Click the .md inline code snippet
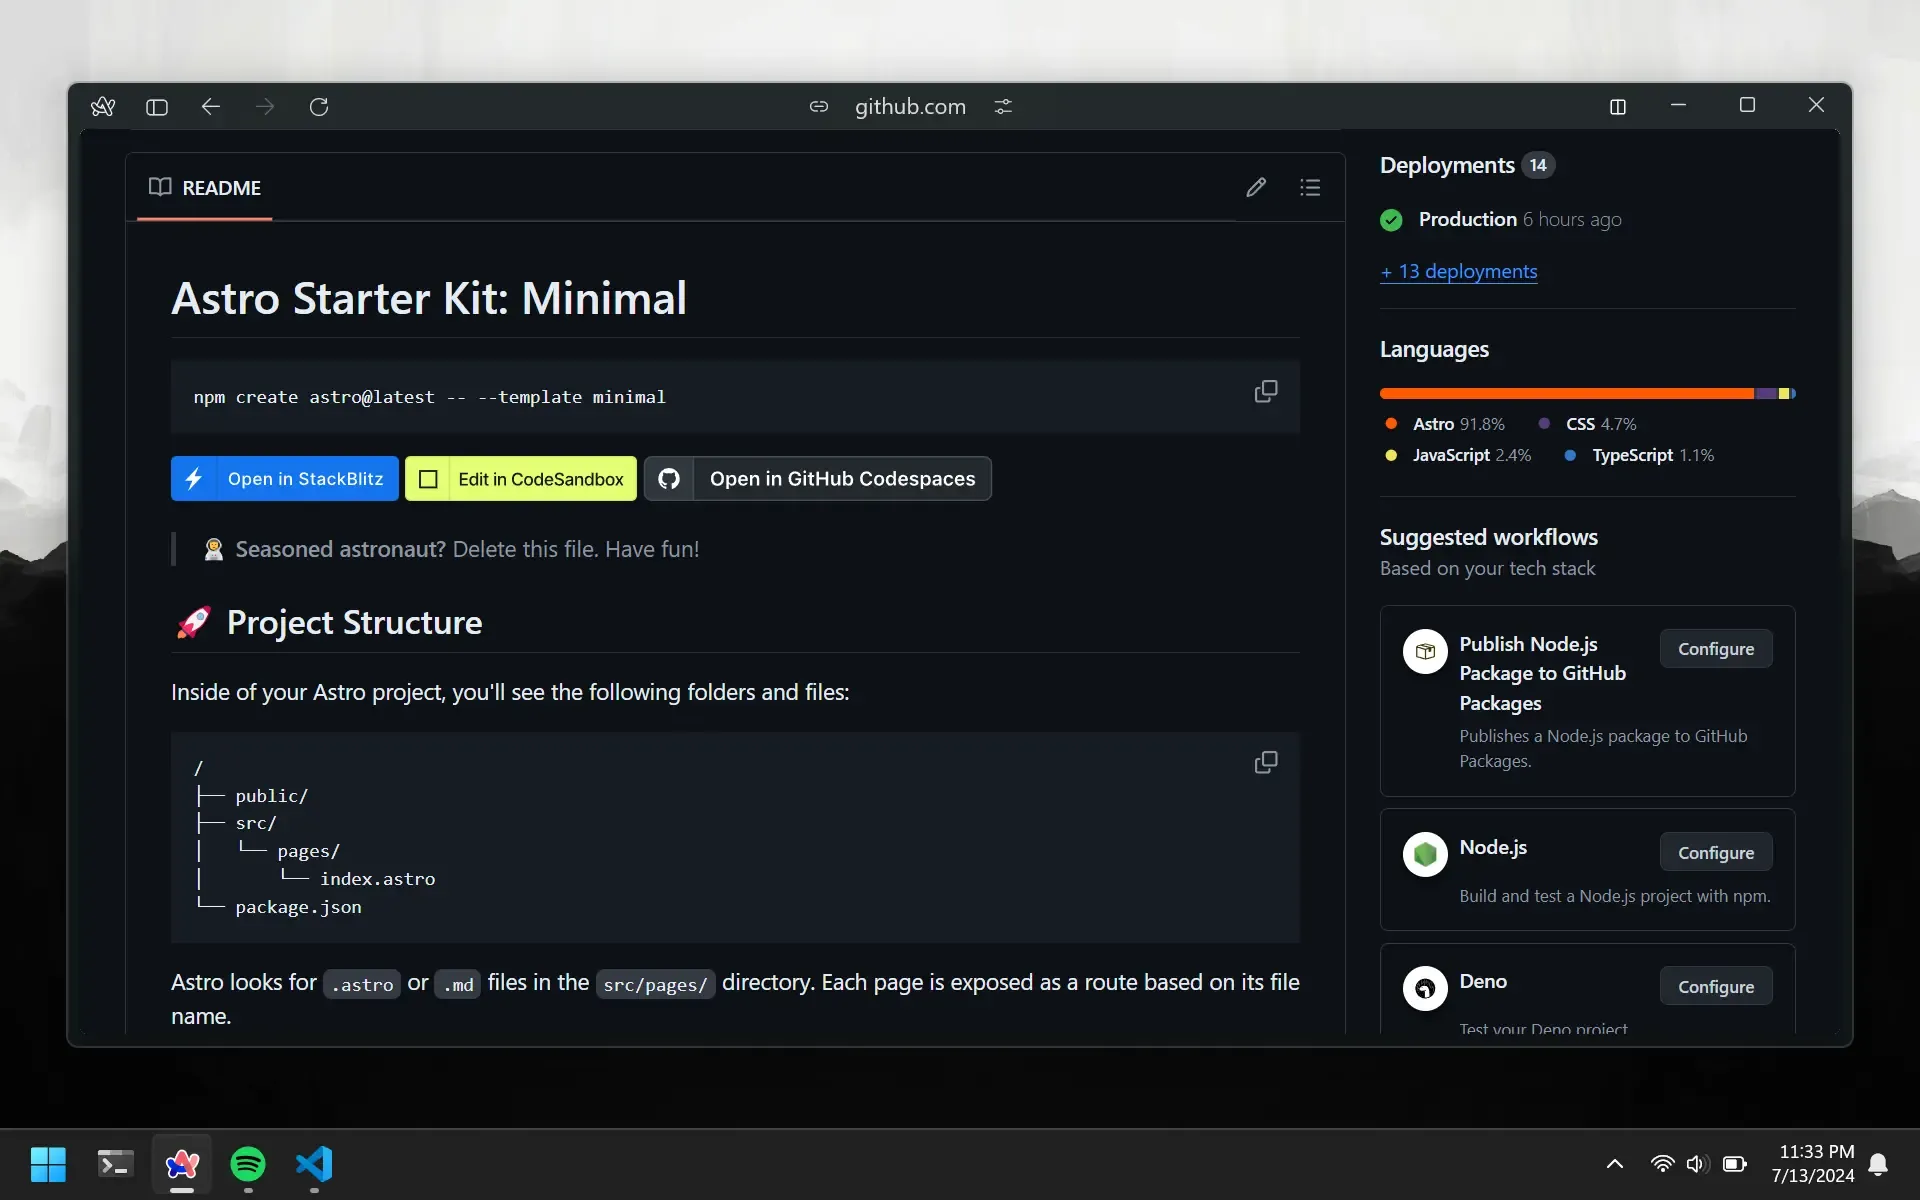The image size is (1920, 1200). [458, 984]
